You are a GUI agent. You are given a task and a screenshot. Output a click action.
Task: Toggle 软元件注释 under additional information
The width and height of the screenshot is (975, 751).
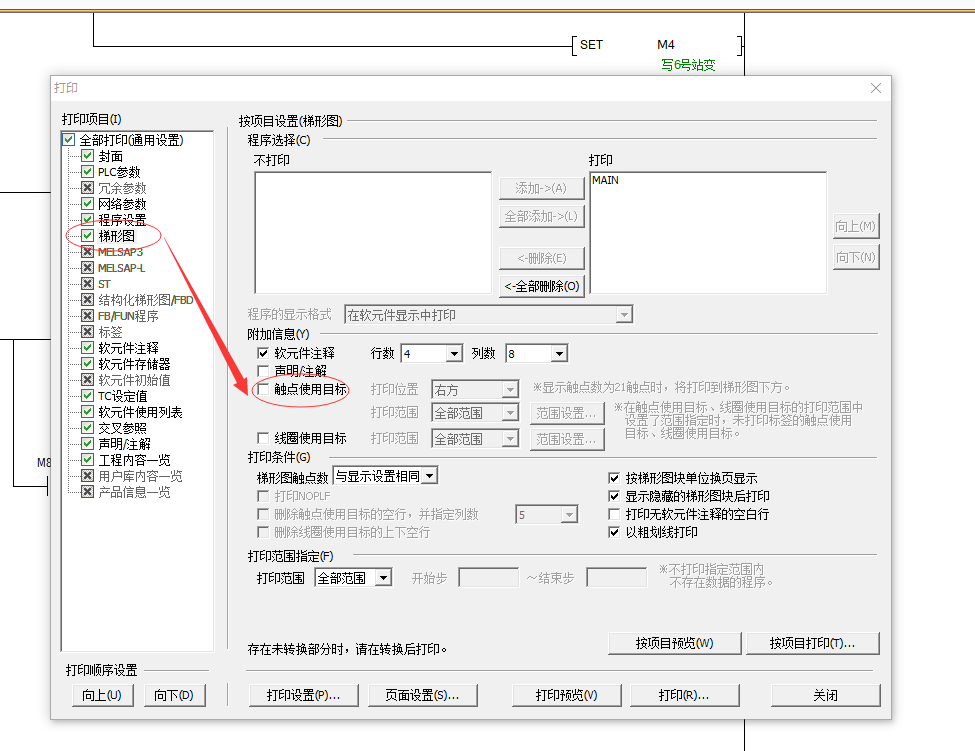(x=264, y=353)
